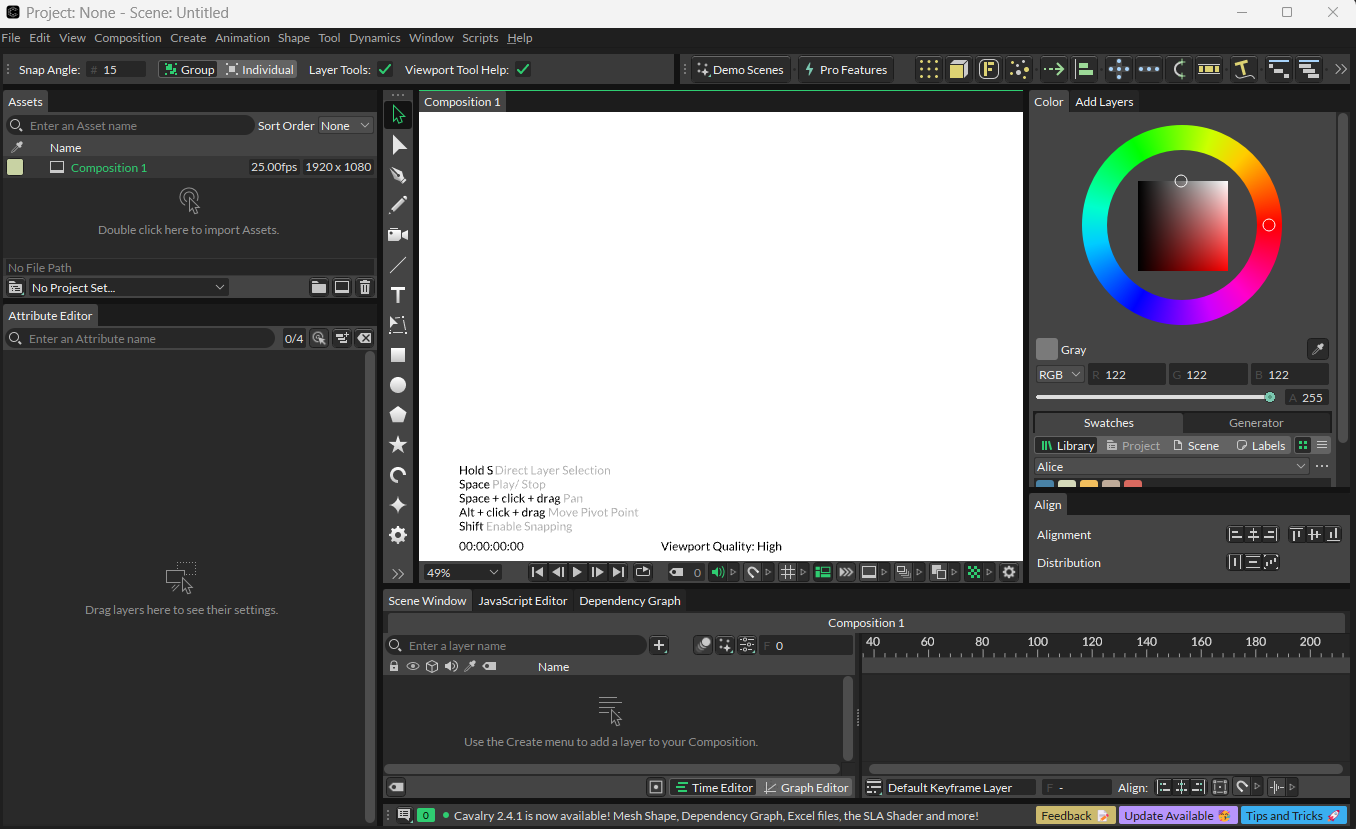The image size is (1356, 829).
Task: Select the Pencil tool
Action: [x=398, y=205]
